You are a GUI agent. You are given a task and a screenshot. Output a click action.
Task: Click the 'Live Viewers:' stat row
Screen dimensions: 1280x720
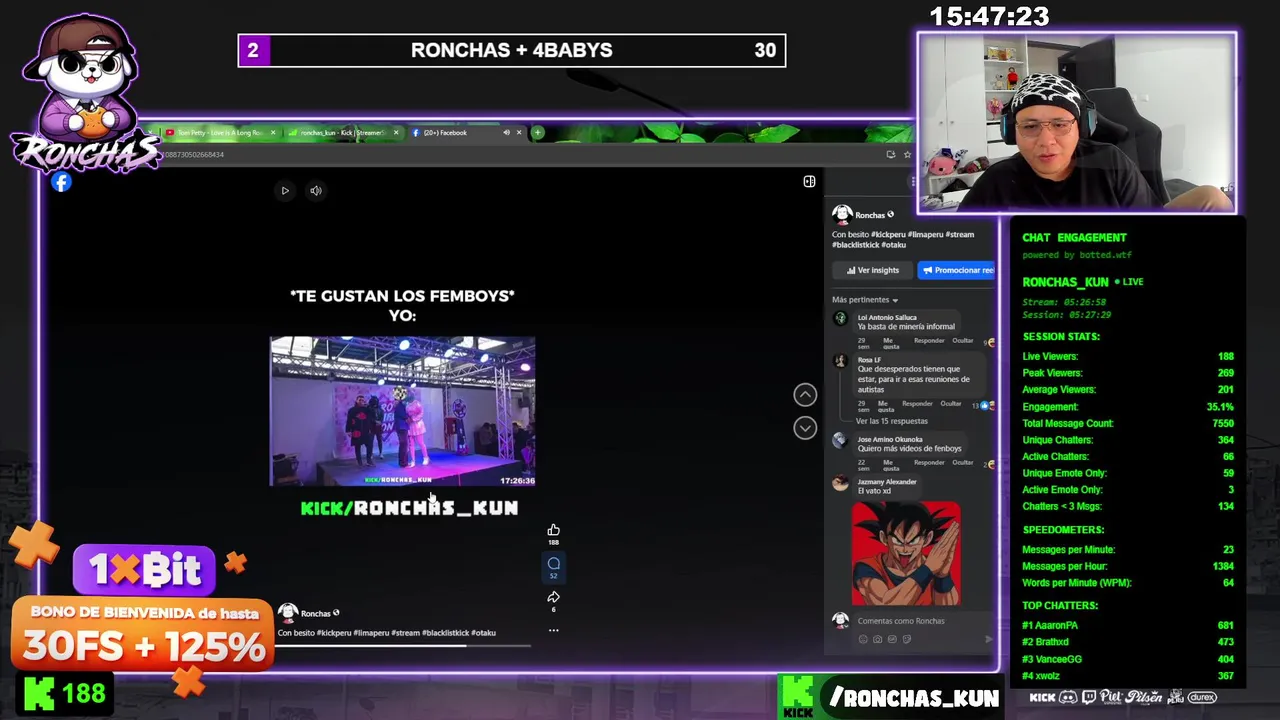[1128, 356]
